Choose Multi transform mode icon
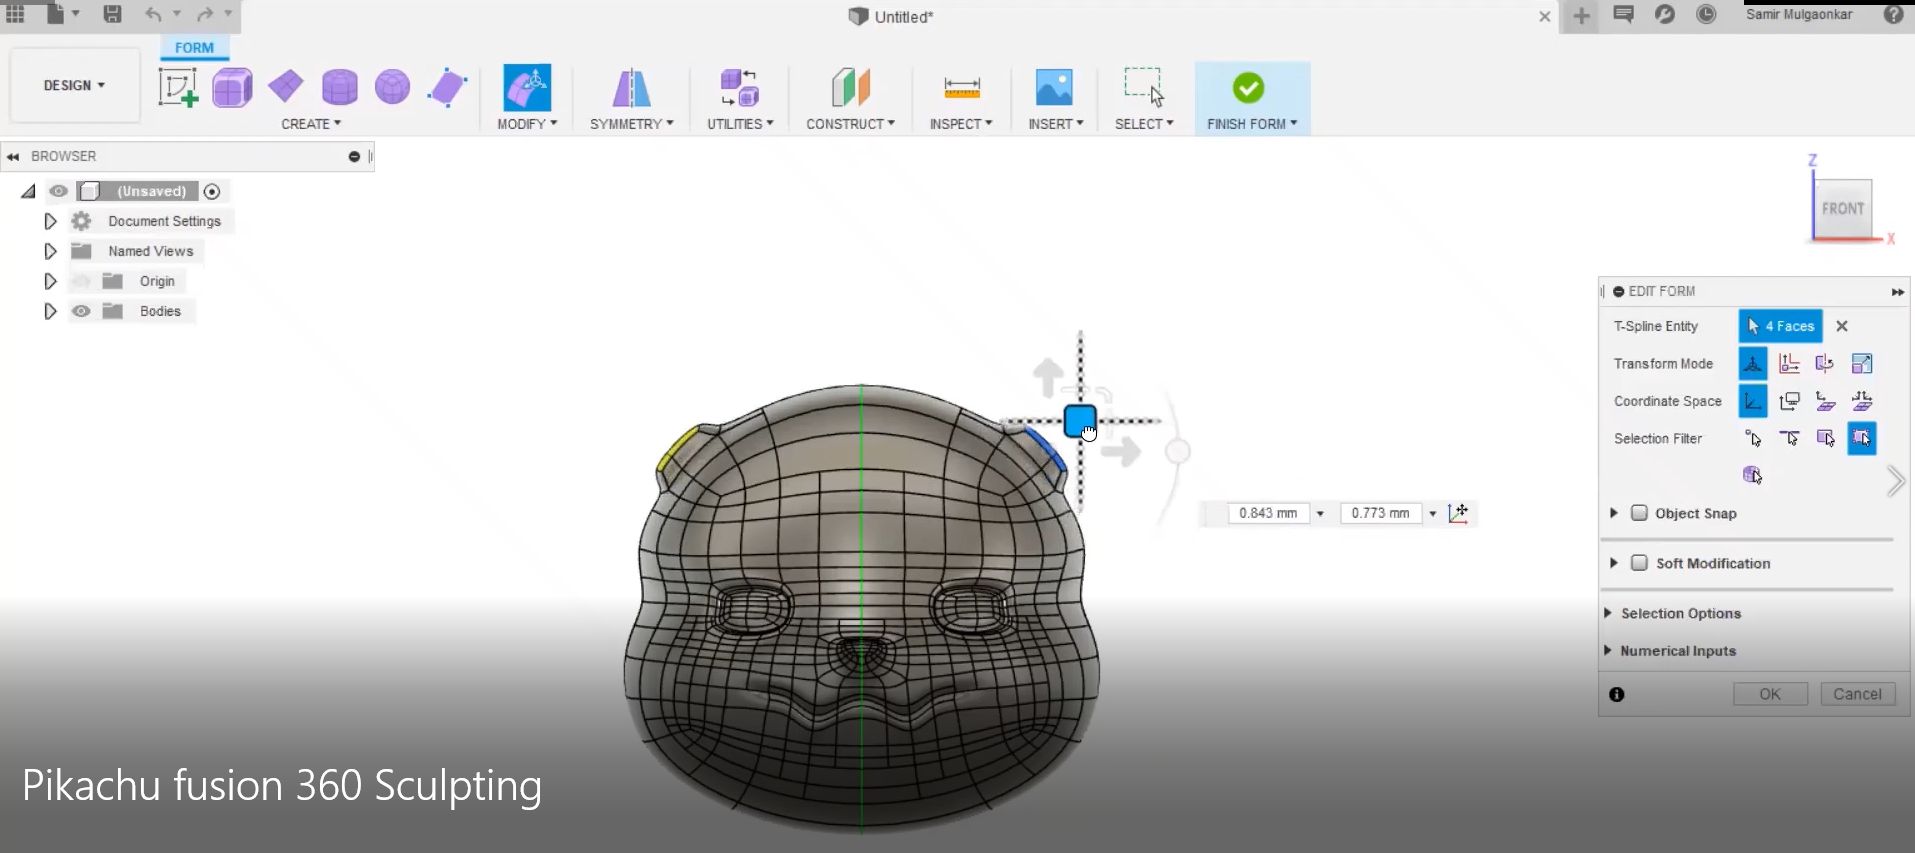 (1753, 363)
